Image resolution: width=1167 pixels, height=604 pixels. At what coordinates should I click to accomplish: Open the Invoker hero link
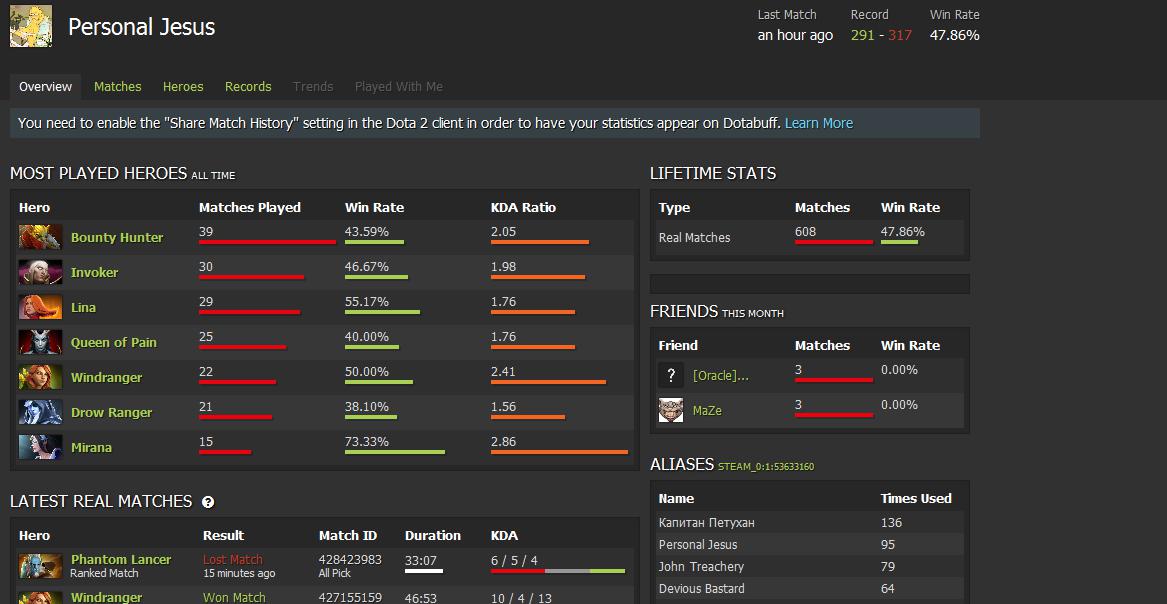[x=95, y=272]
